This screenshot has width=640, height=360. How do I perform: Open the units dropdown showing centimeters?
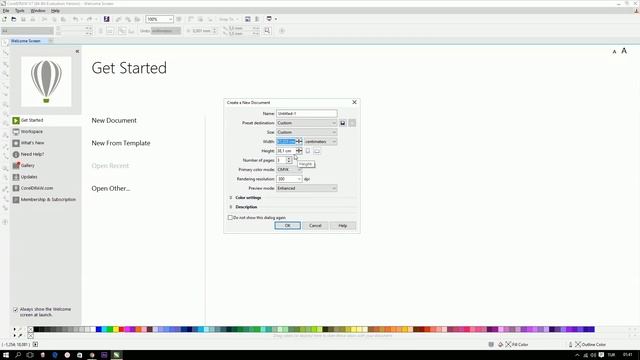point(320,142)
